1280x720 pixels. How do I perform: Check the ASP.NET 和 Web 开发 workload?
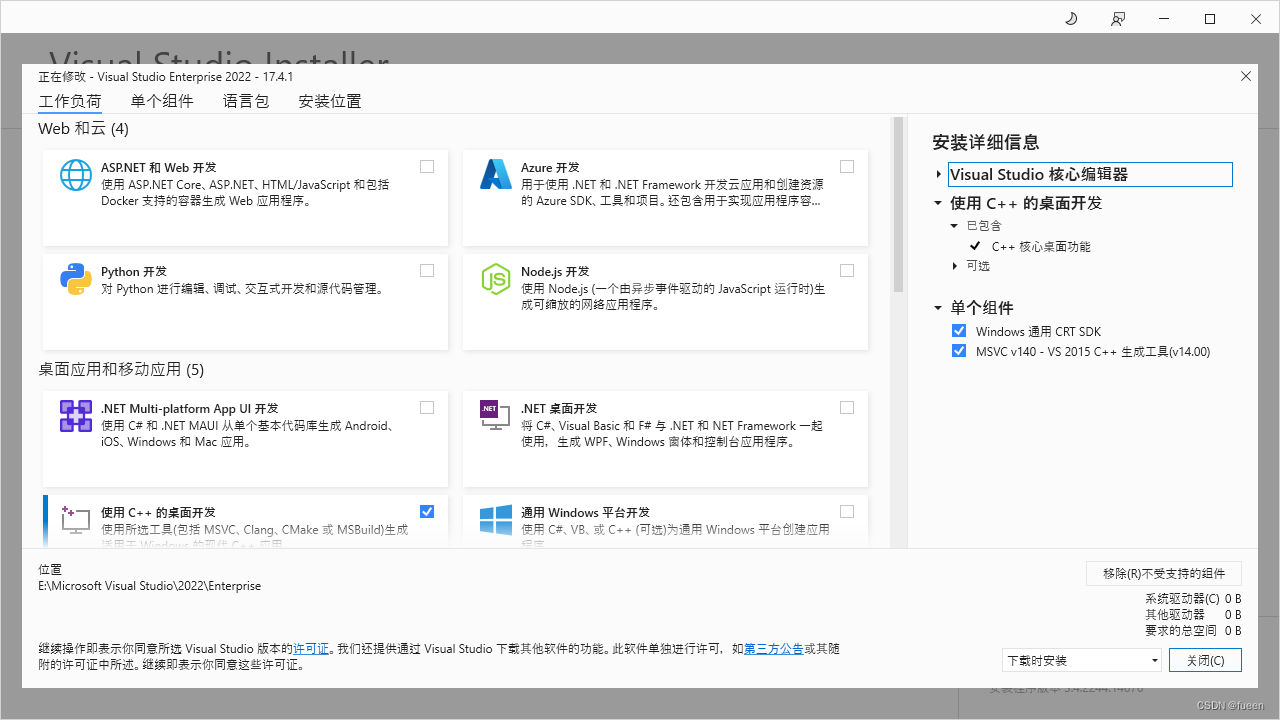click(x=427, y=167)
